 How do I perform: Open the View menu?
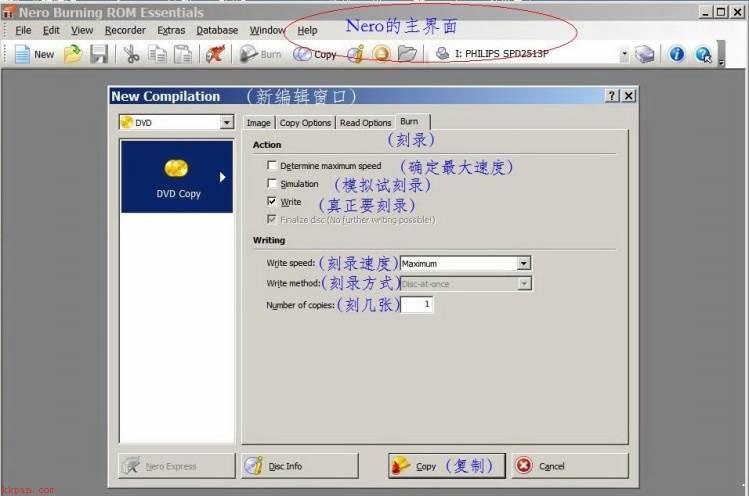tap(82, 31)
